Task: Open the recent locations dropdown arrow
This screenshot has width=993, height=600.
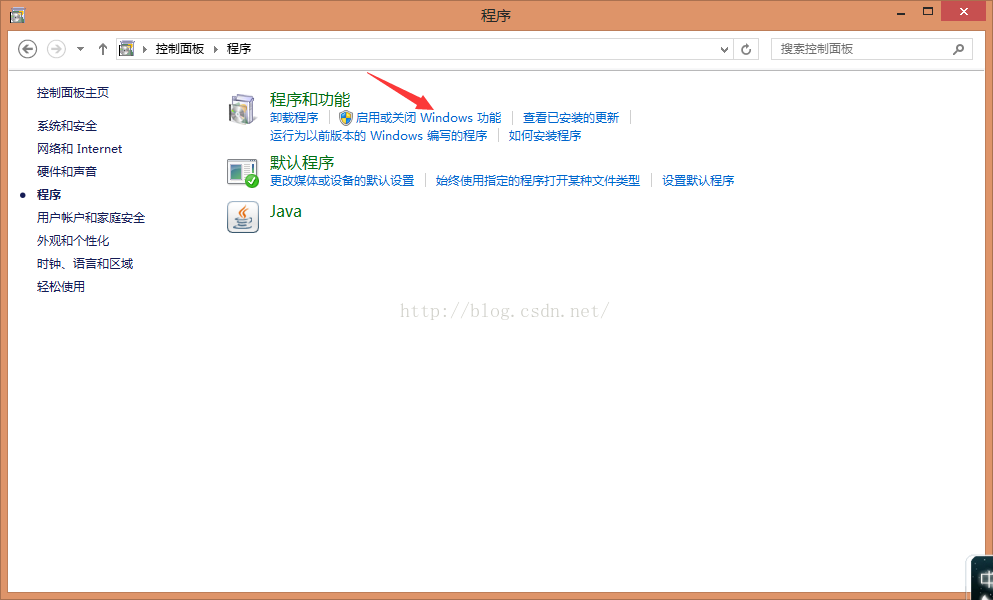Action: pyautogui.click(x=80, y=49)
